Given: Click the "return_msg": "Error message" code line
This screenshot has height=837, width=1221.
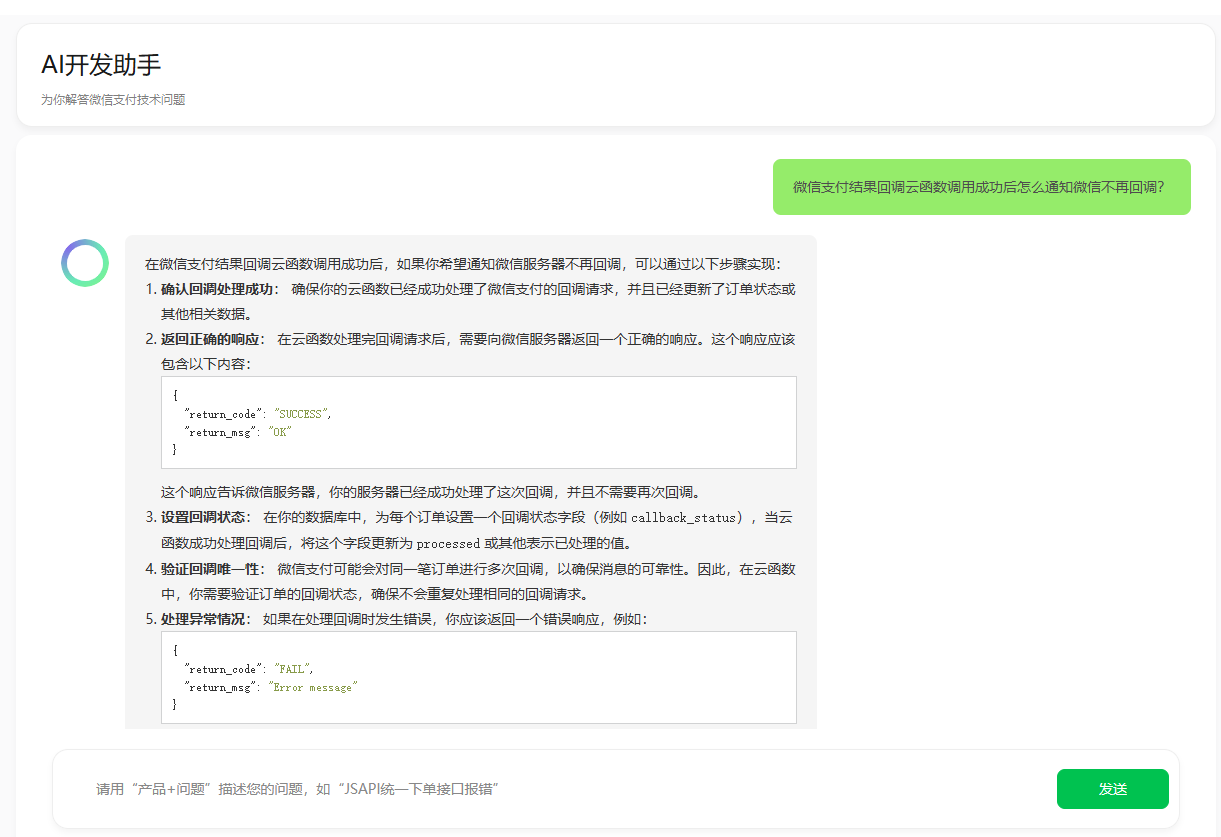Looking at the screenshot, I should 270,687.
